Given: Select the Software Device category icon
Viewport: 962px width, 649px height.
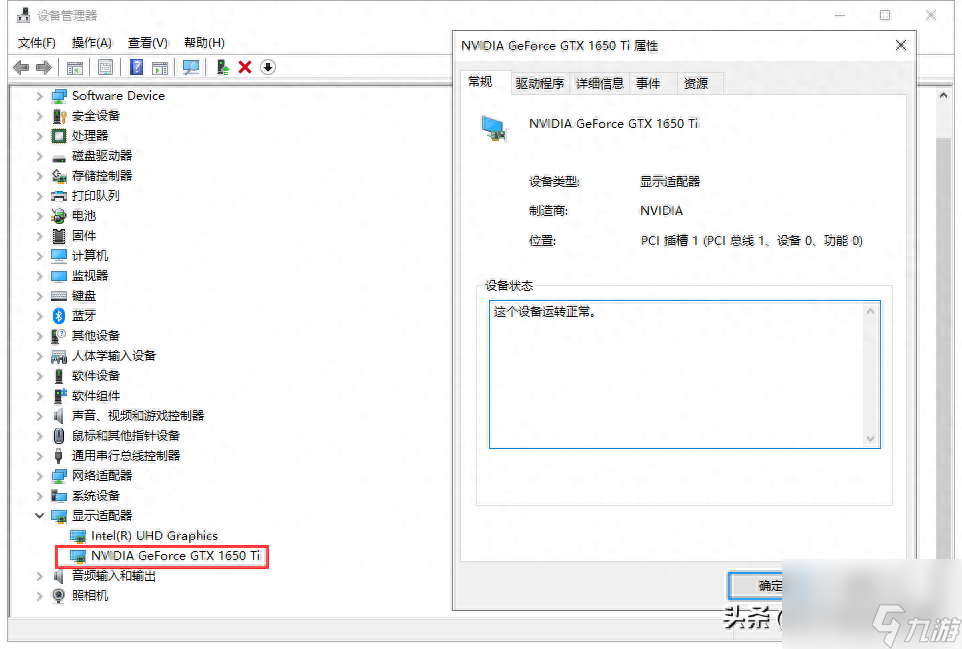Looking at the screenshot, I should (x=59, y=96).
